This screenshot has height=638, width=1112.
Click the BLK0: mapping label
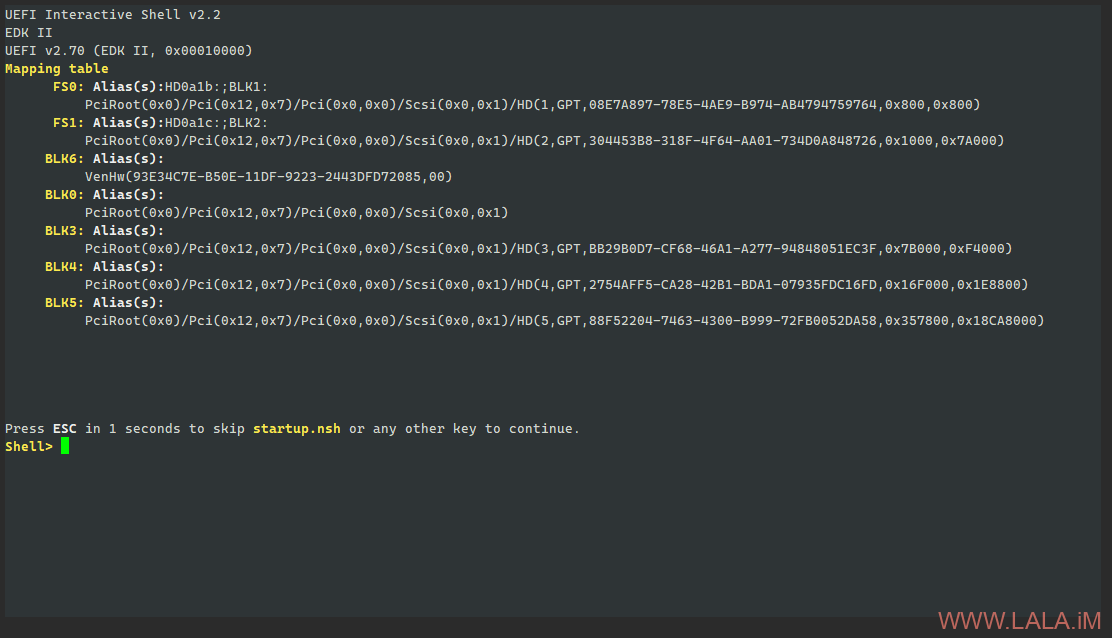tap(65, 195)
